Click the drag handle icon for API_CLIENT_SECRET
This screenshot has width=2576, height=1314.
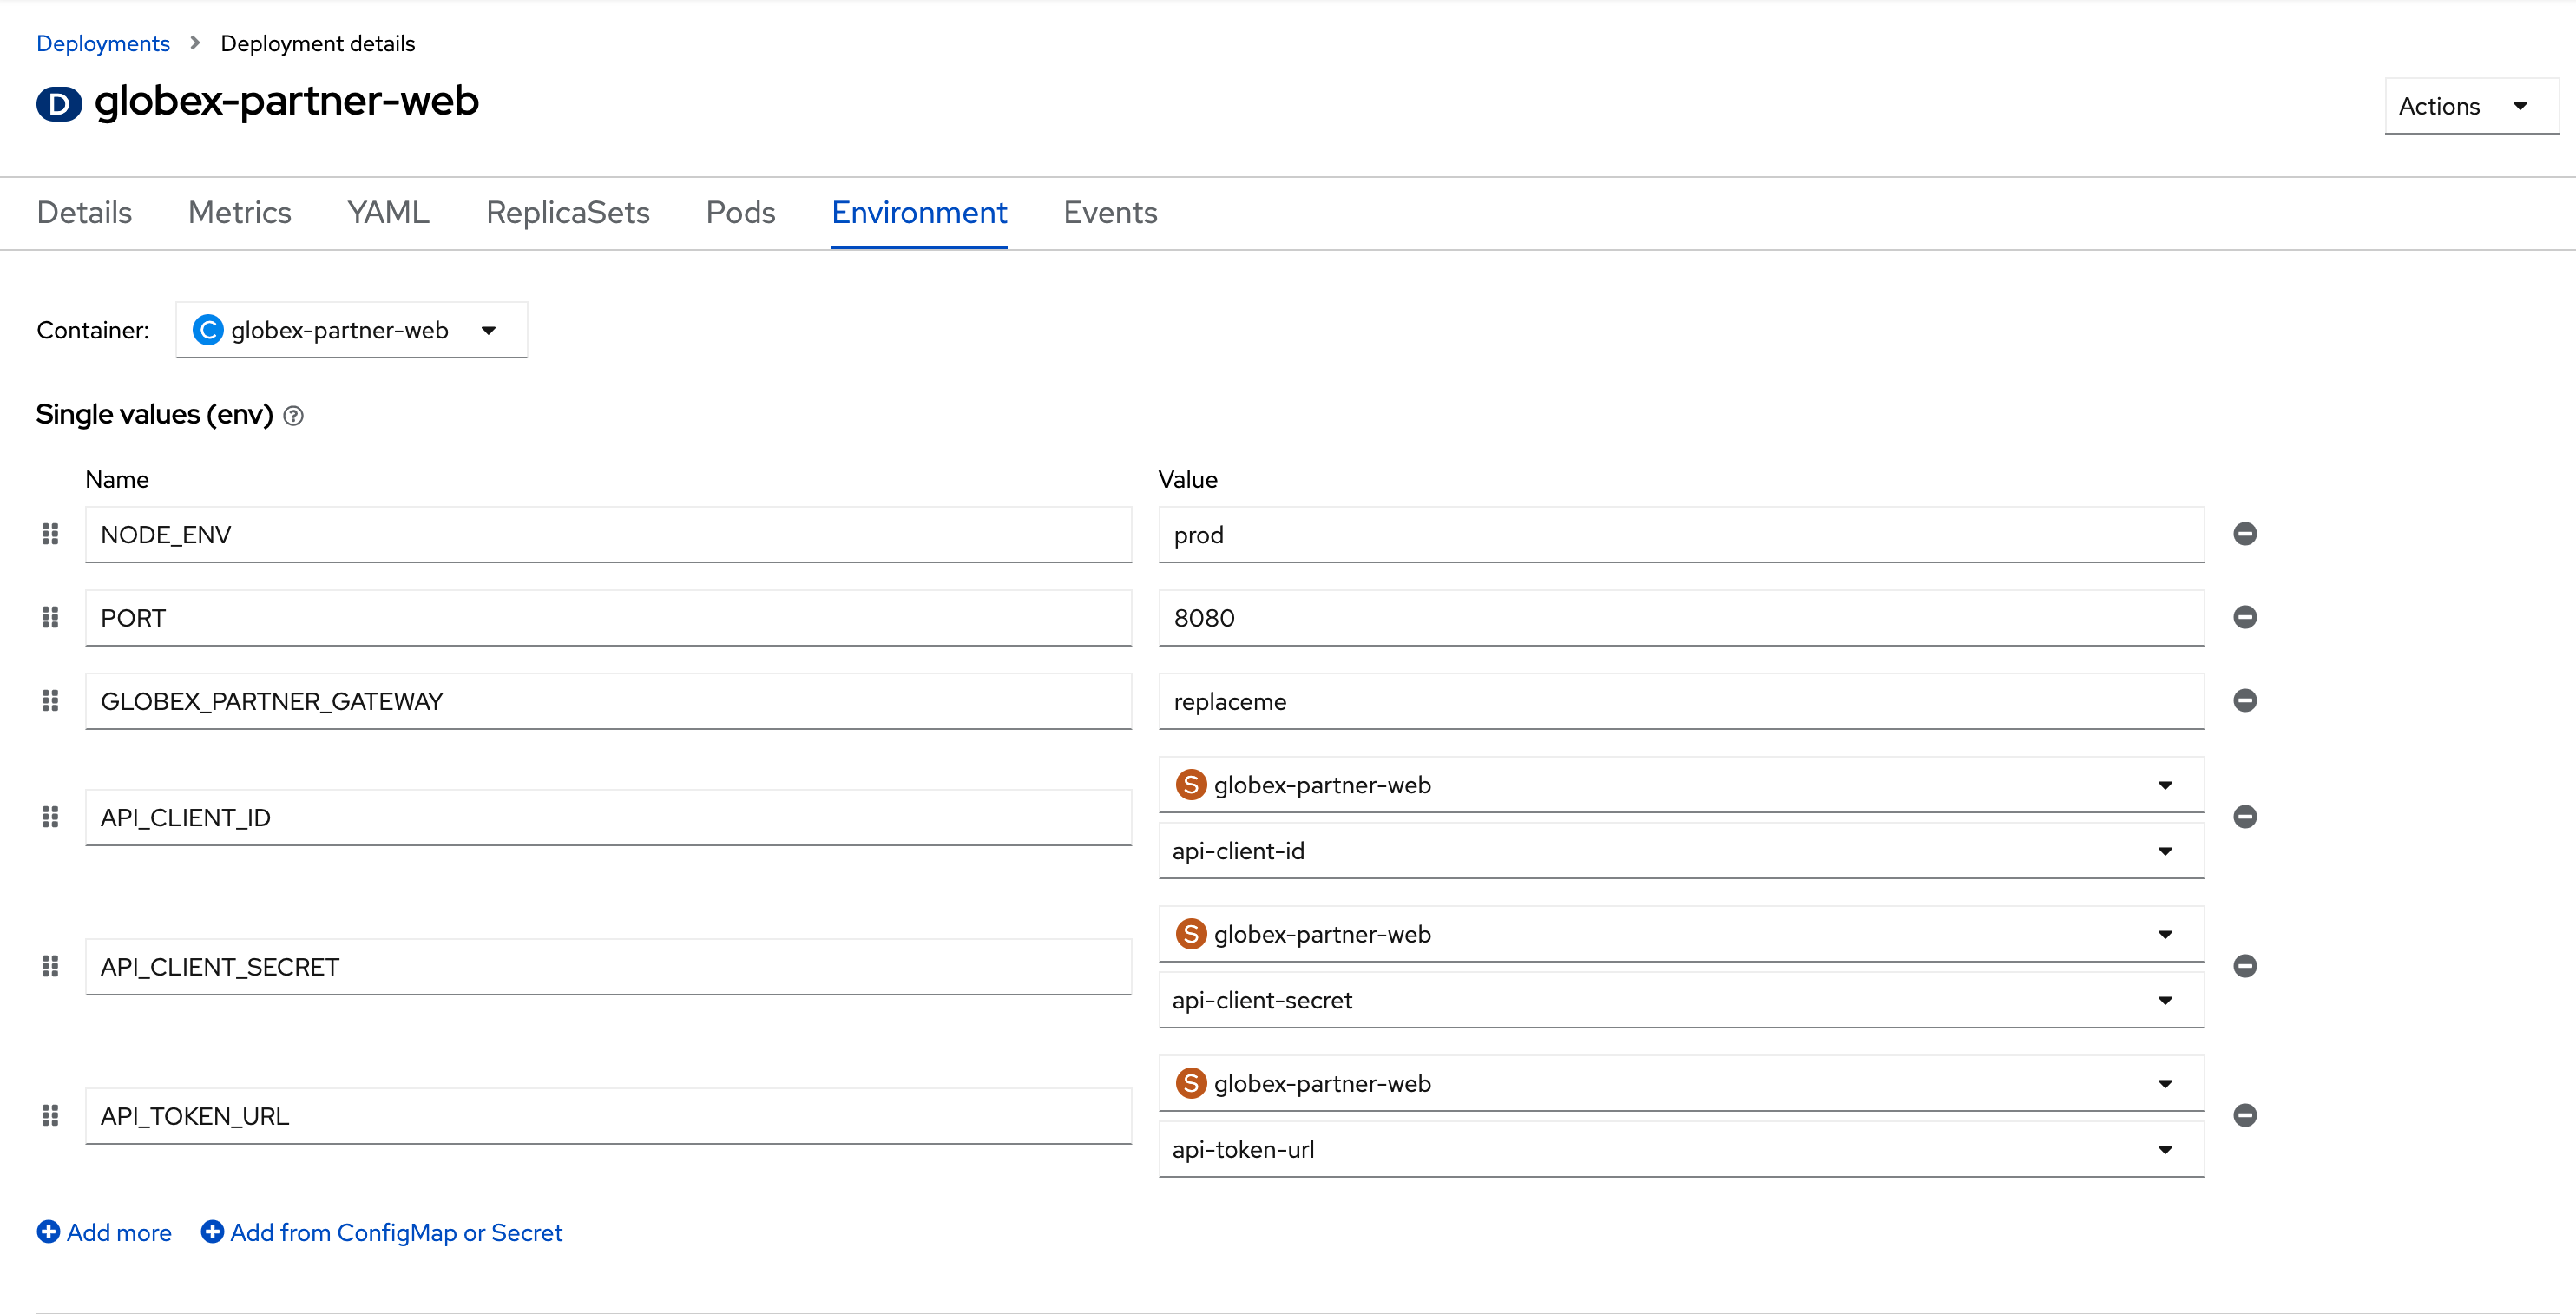tap(50, 965)
